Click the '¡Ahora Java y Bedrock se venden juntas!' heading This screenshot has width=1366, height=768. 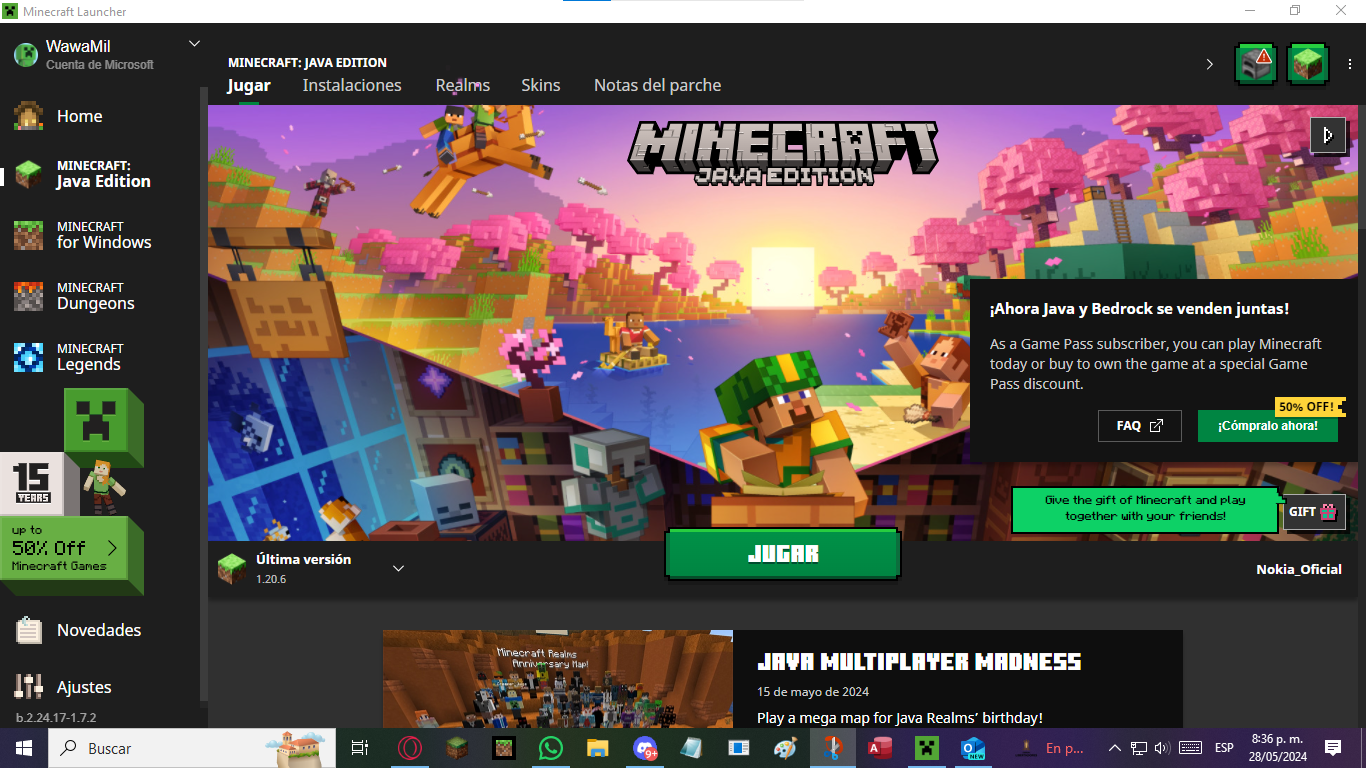coord(1139,309)
